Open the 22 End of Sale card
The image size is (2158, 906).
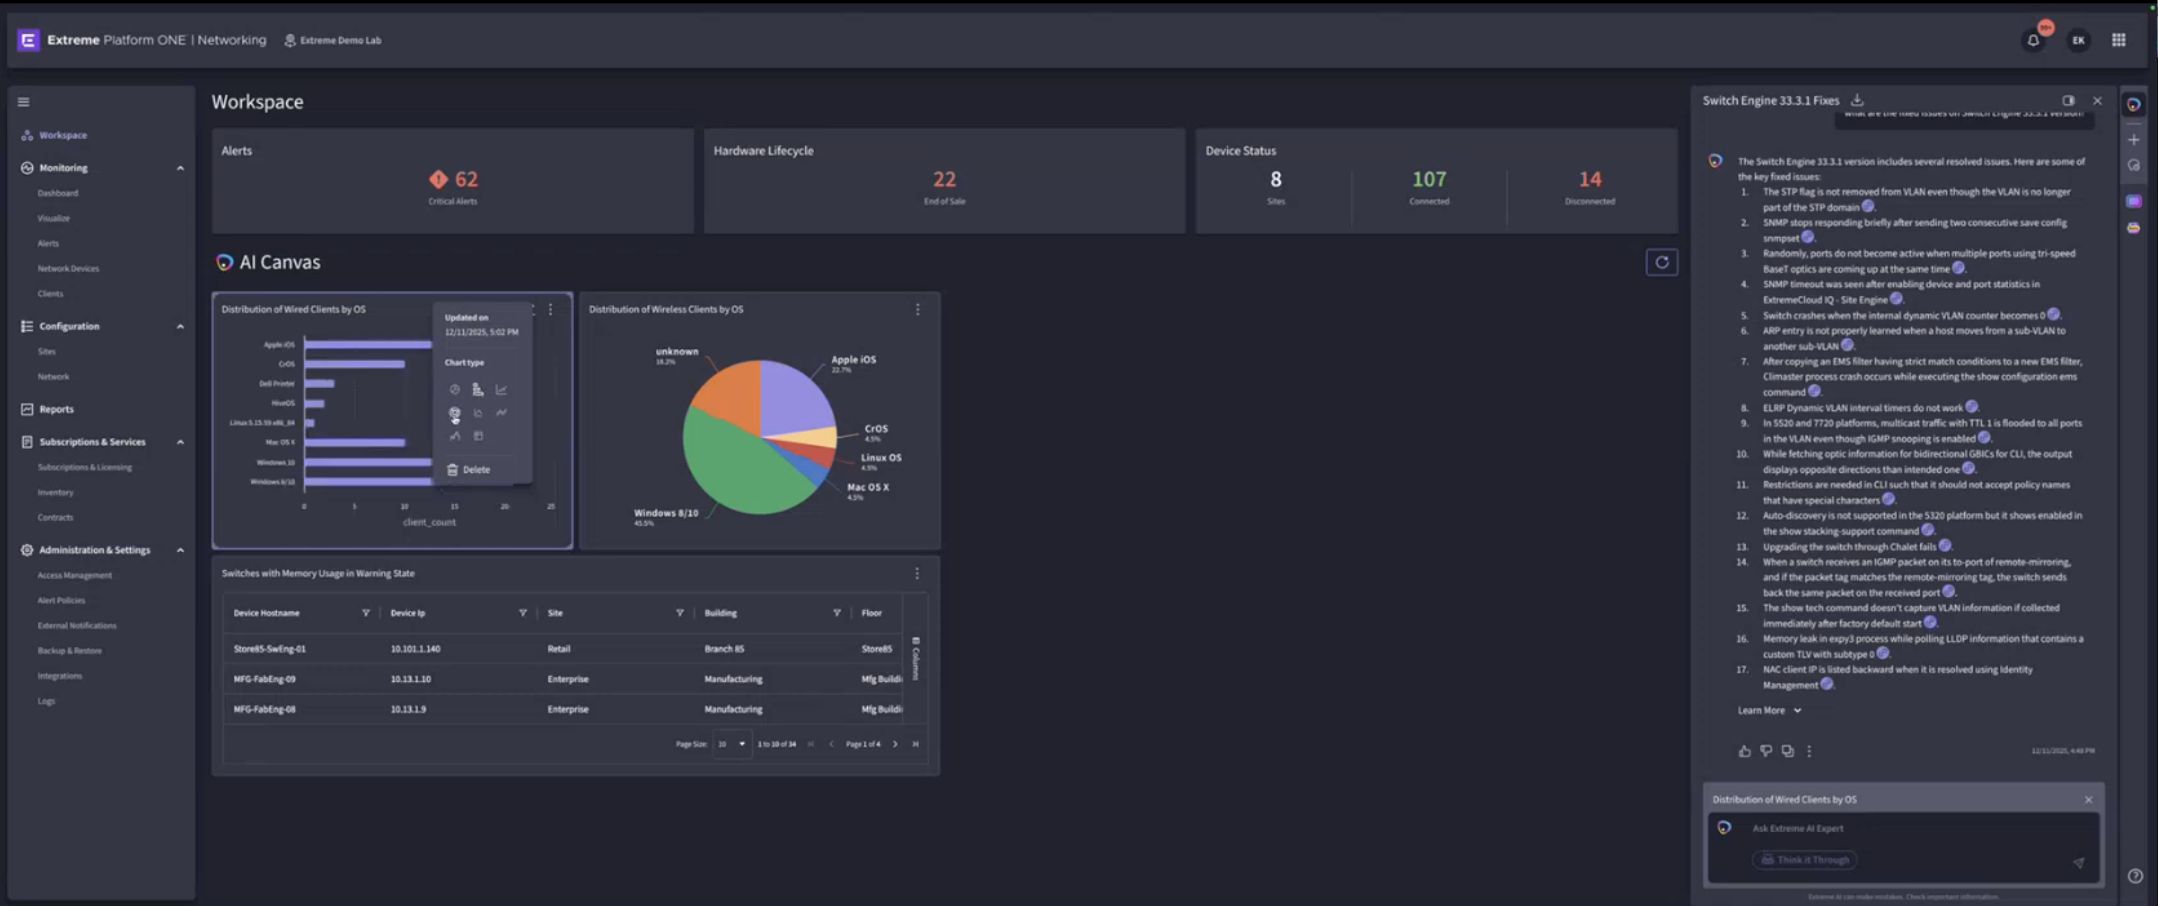(x=944, y=181)
